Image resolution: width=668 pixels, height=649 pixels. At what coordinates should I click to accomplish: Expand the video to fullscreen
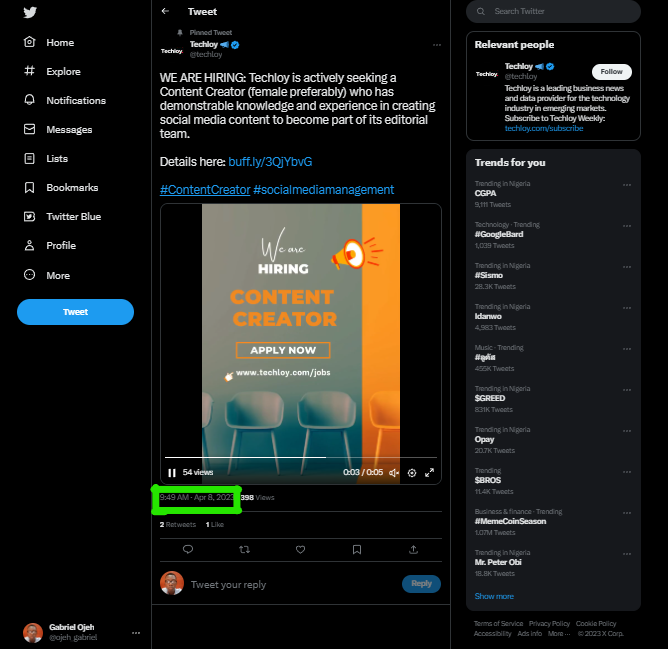point(429,473)
